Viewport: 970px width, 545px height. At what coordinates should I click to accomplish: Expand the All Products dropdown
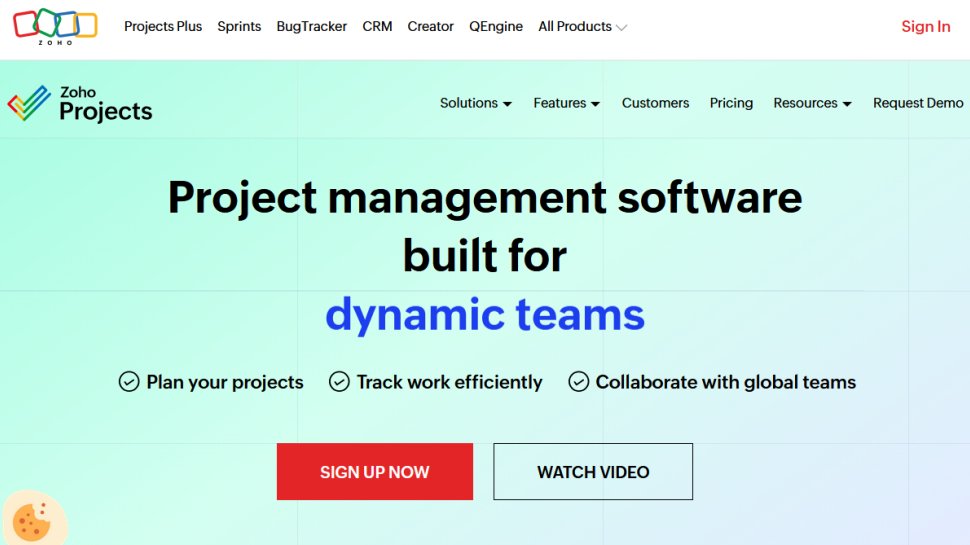coord(583,27)
